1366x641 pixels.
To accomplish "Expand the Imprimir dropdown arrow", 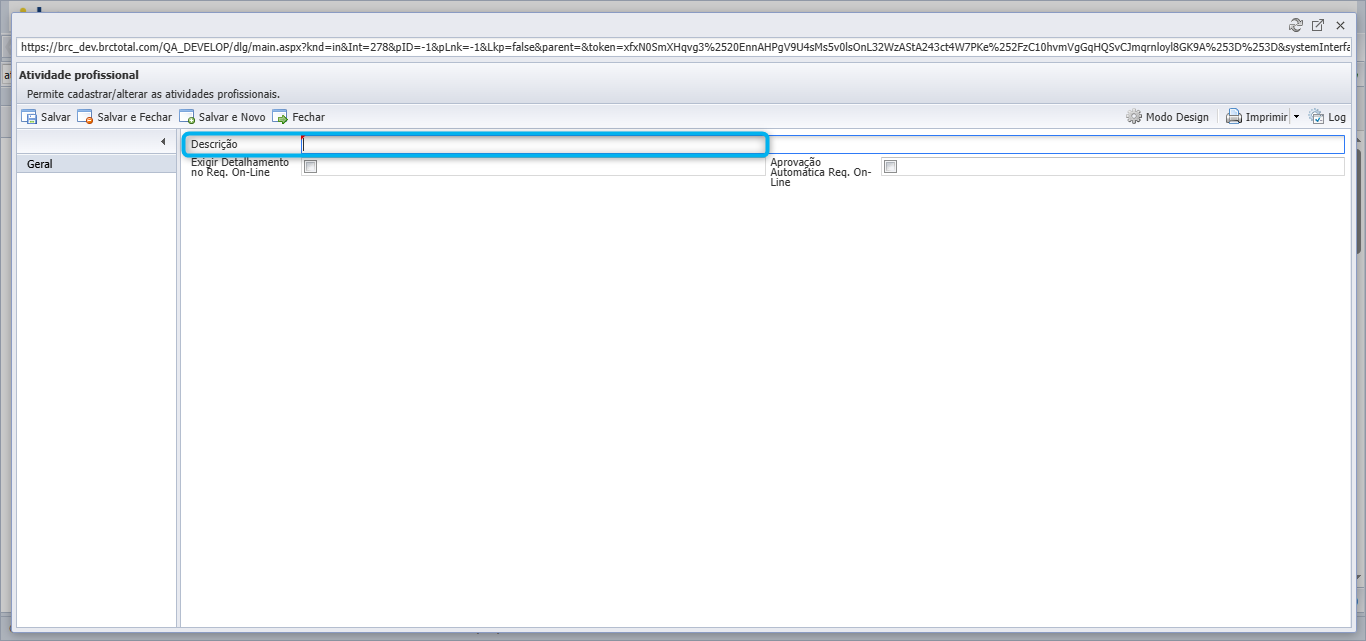I will click(x=1296, y=117).
